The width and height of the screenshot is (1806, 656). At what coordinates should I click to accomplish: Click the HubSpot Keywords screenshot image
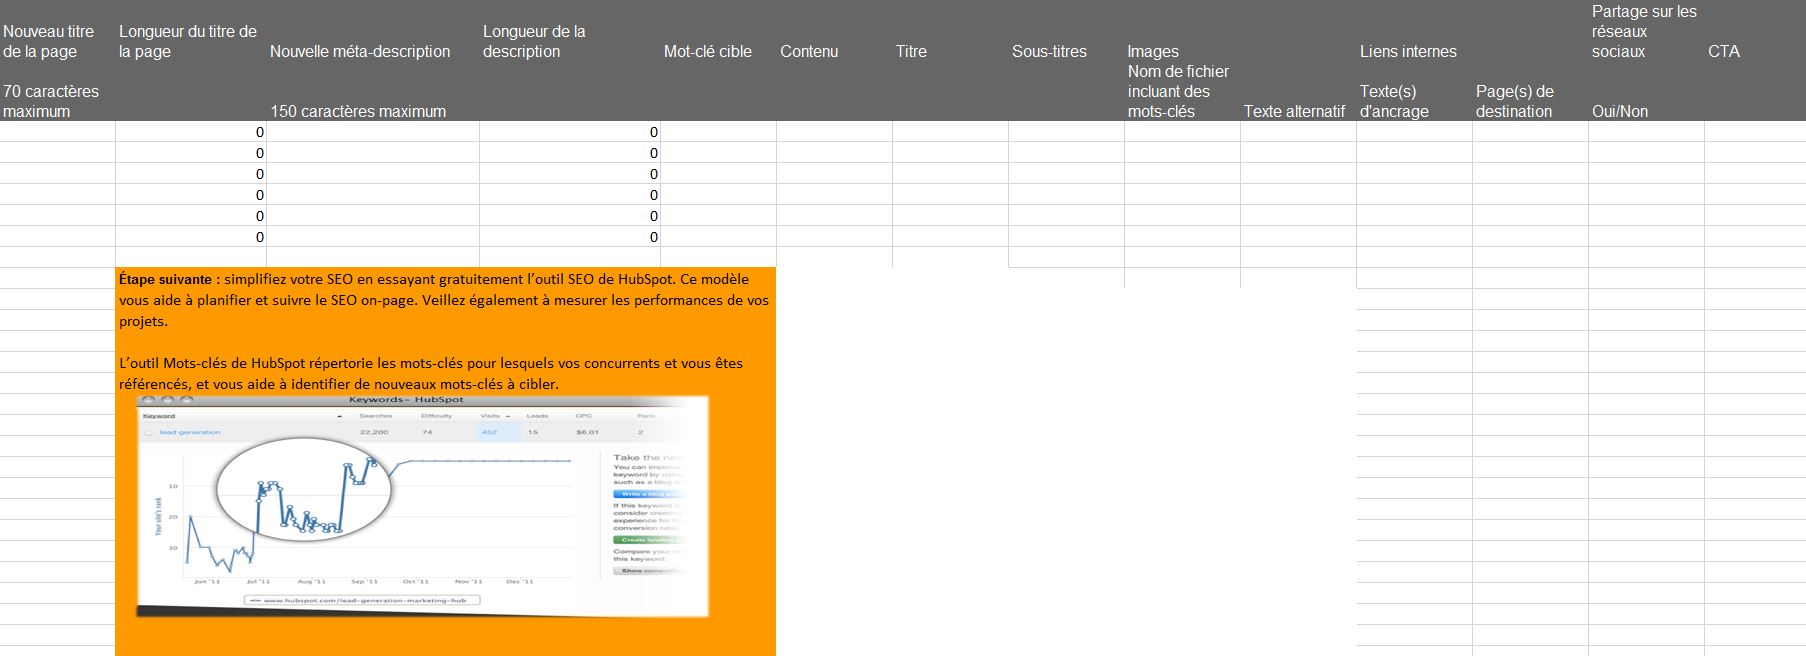pyautogui.click(x=422, y=506)
